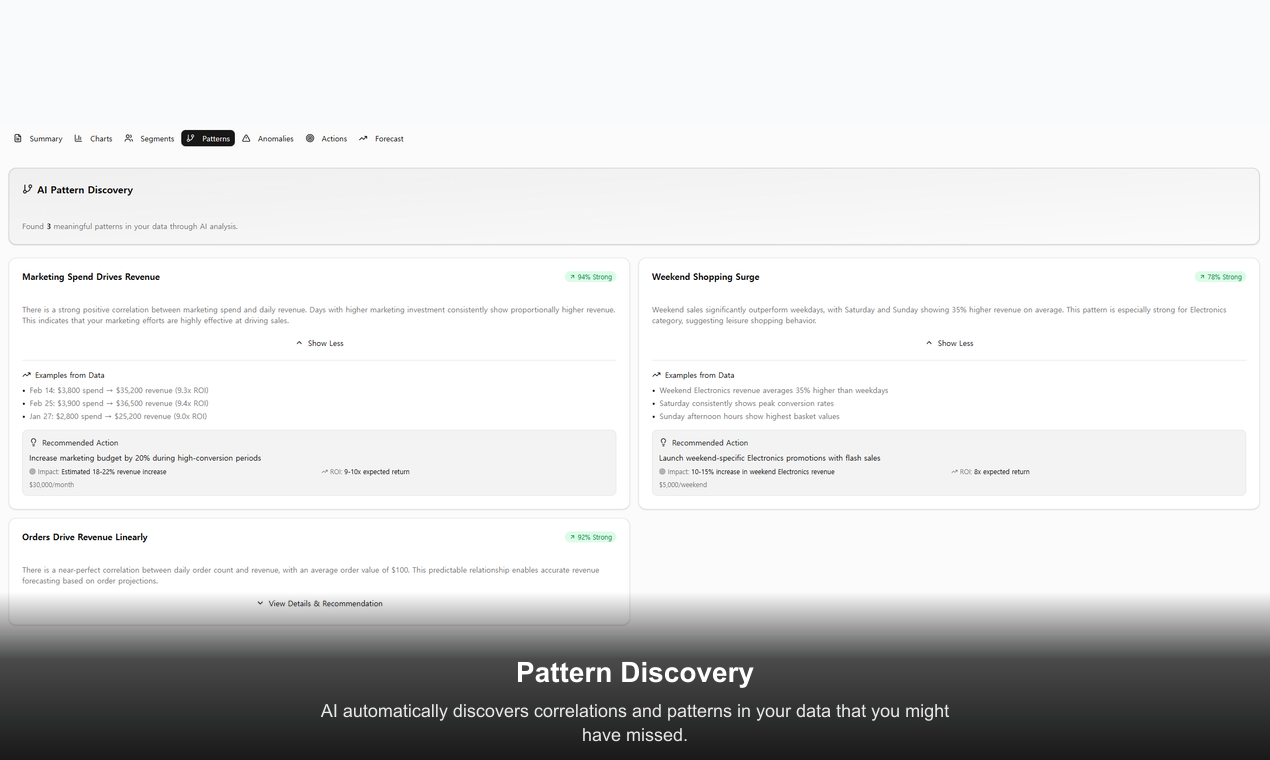
Task: Click the 94% Strong confidence badge
Action: (x=590, y=276)
